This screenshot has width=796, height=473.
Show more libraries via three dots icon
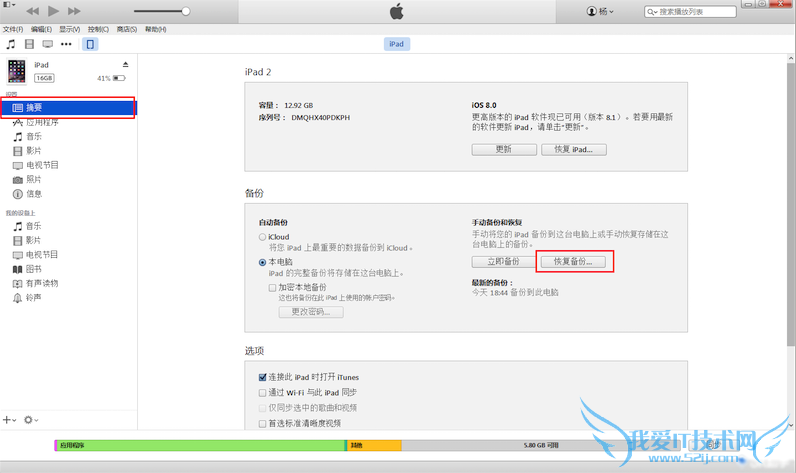66,44
